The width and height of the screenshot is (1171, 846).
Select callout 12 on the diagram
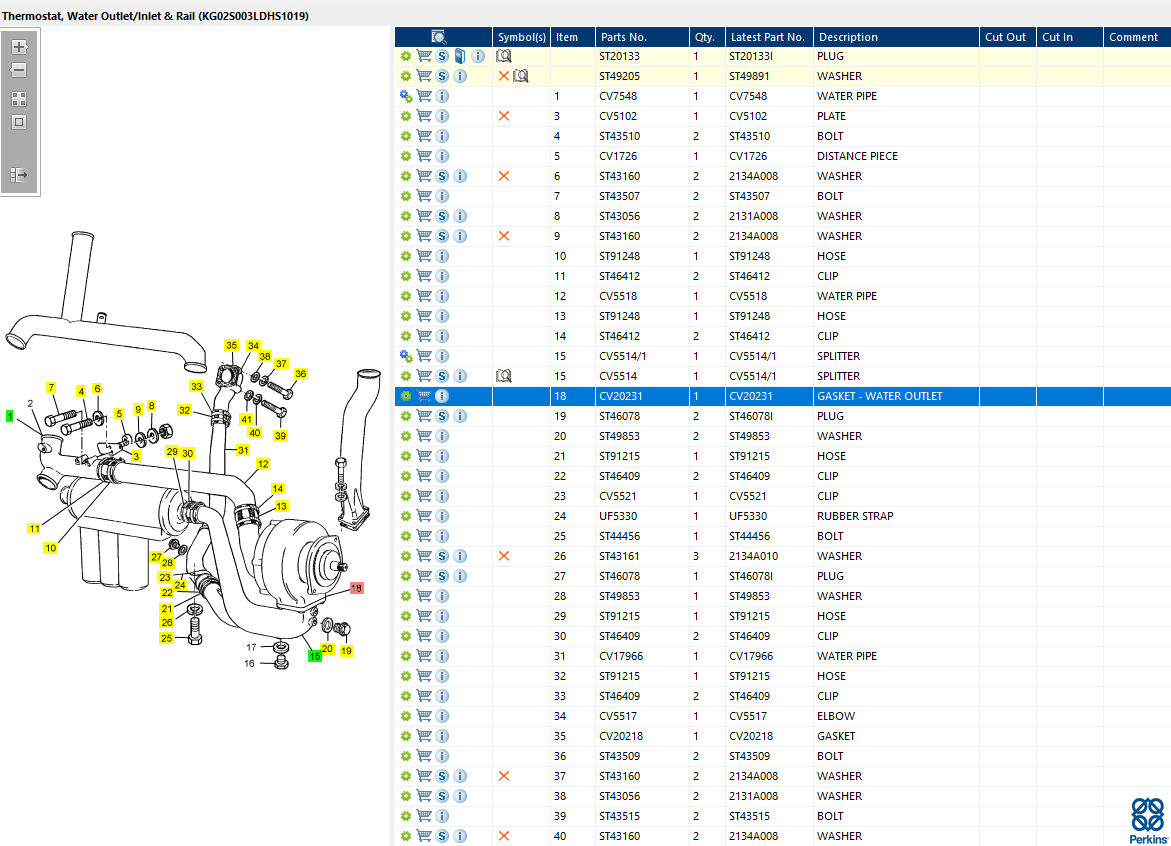pyautogui.click(x=263, y=464)
